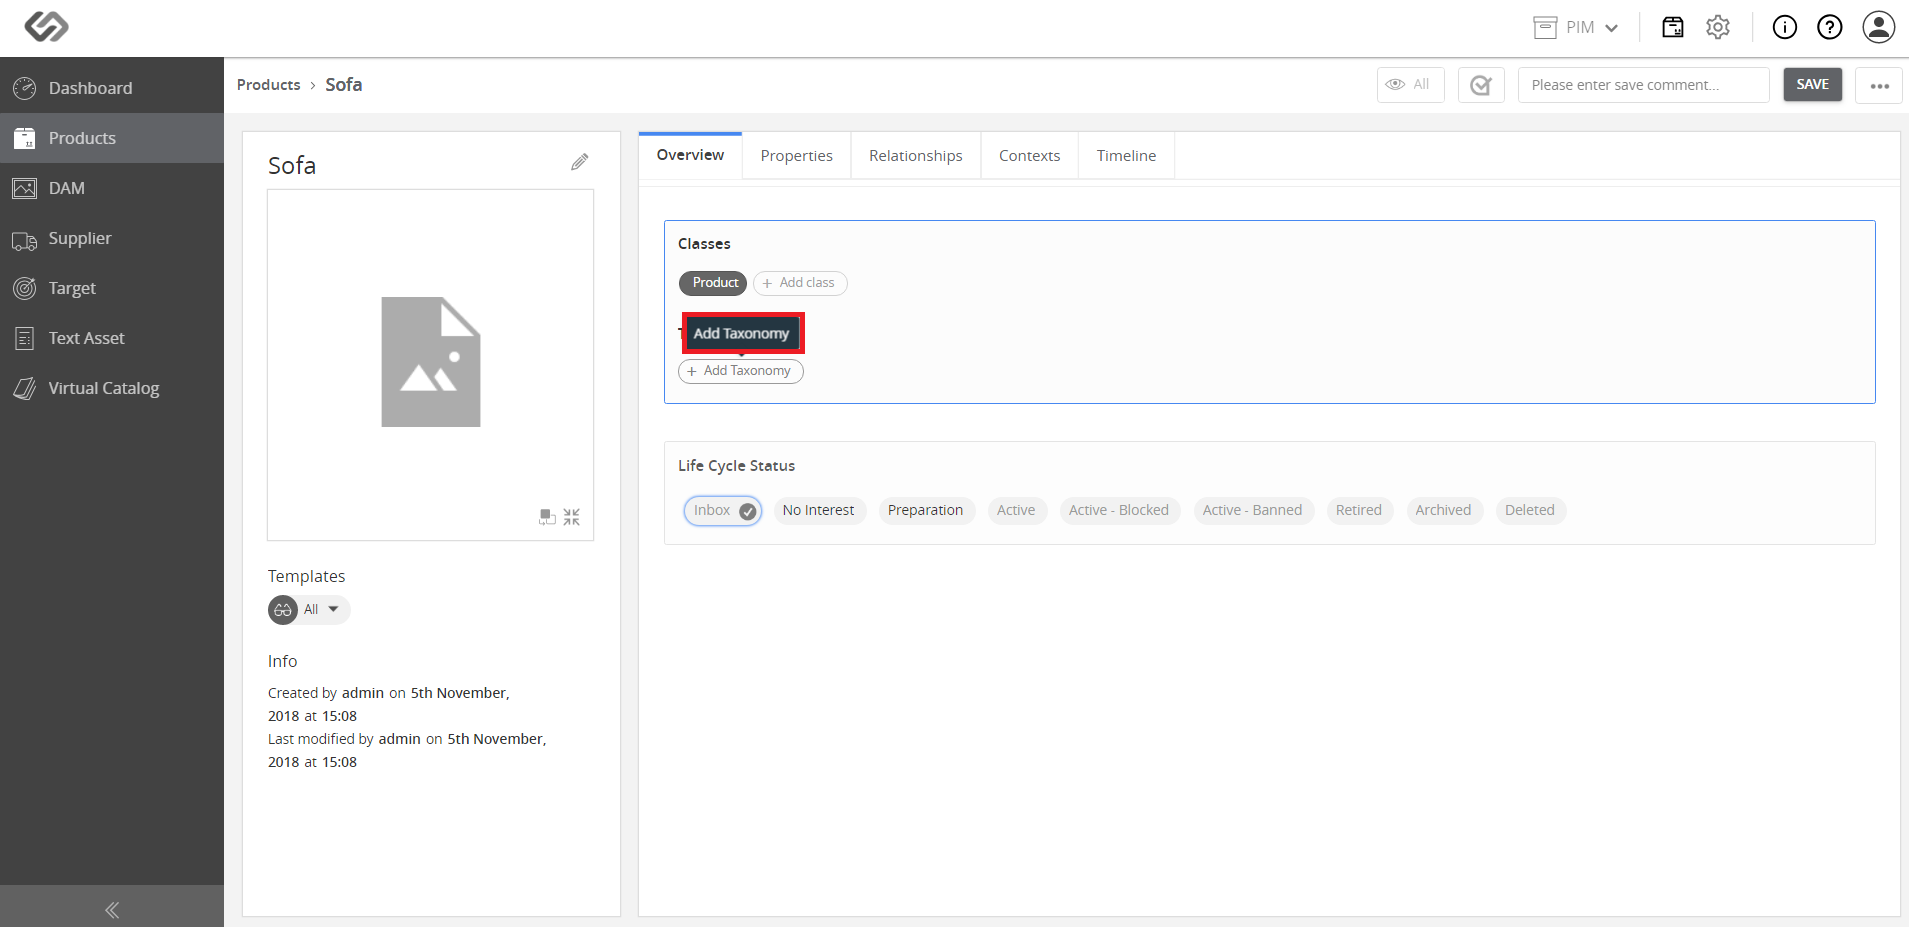Viewport: 1909px width, 927px height.
Task: Click the Product class chip
Action: coord(713,283)
